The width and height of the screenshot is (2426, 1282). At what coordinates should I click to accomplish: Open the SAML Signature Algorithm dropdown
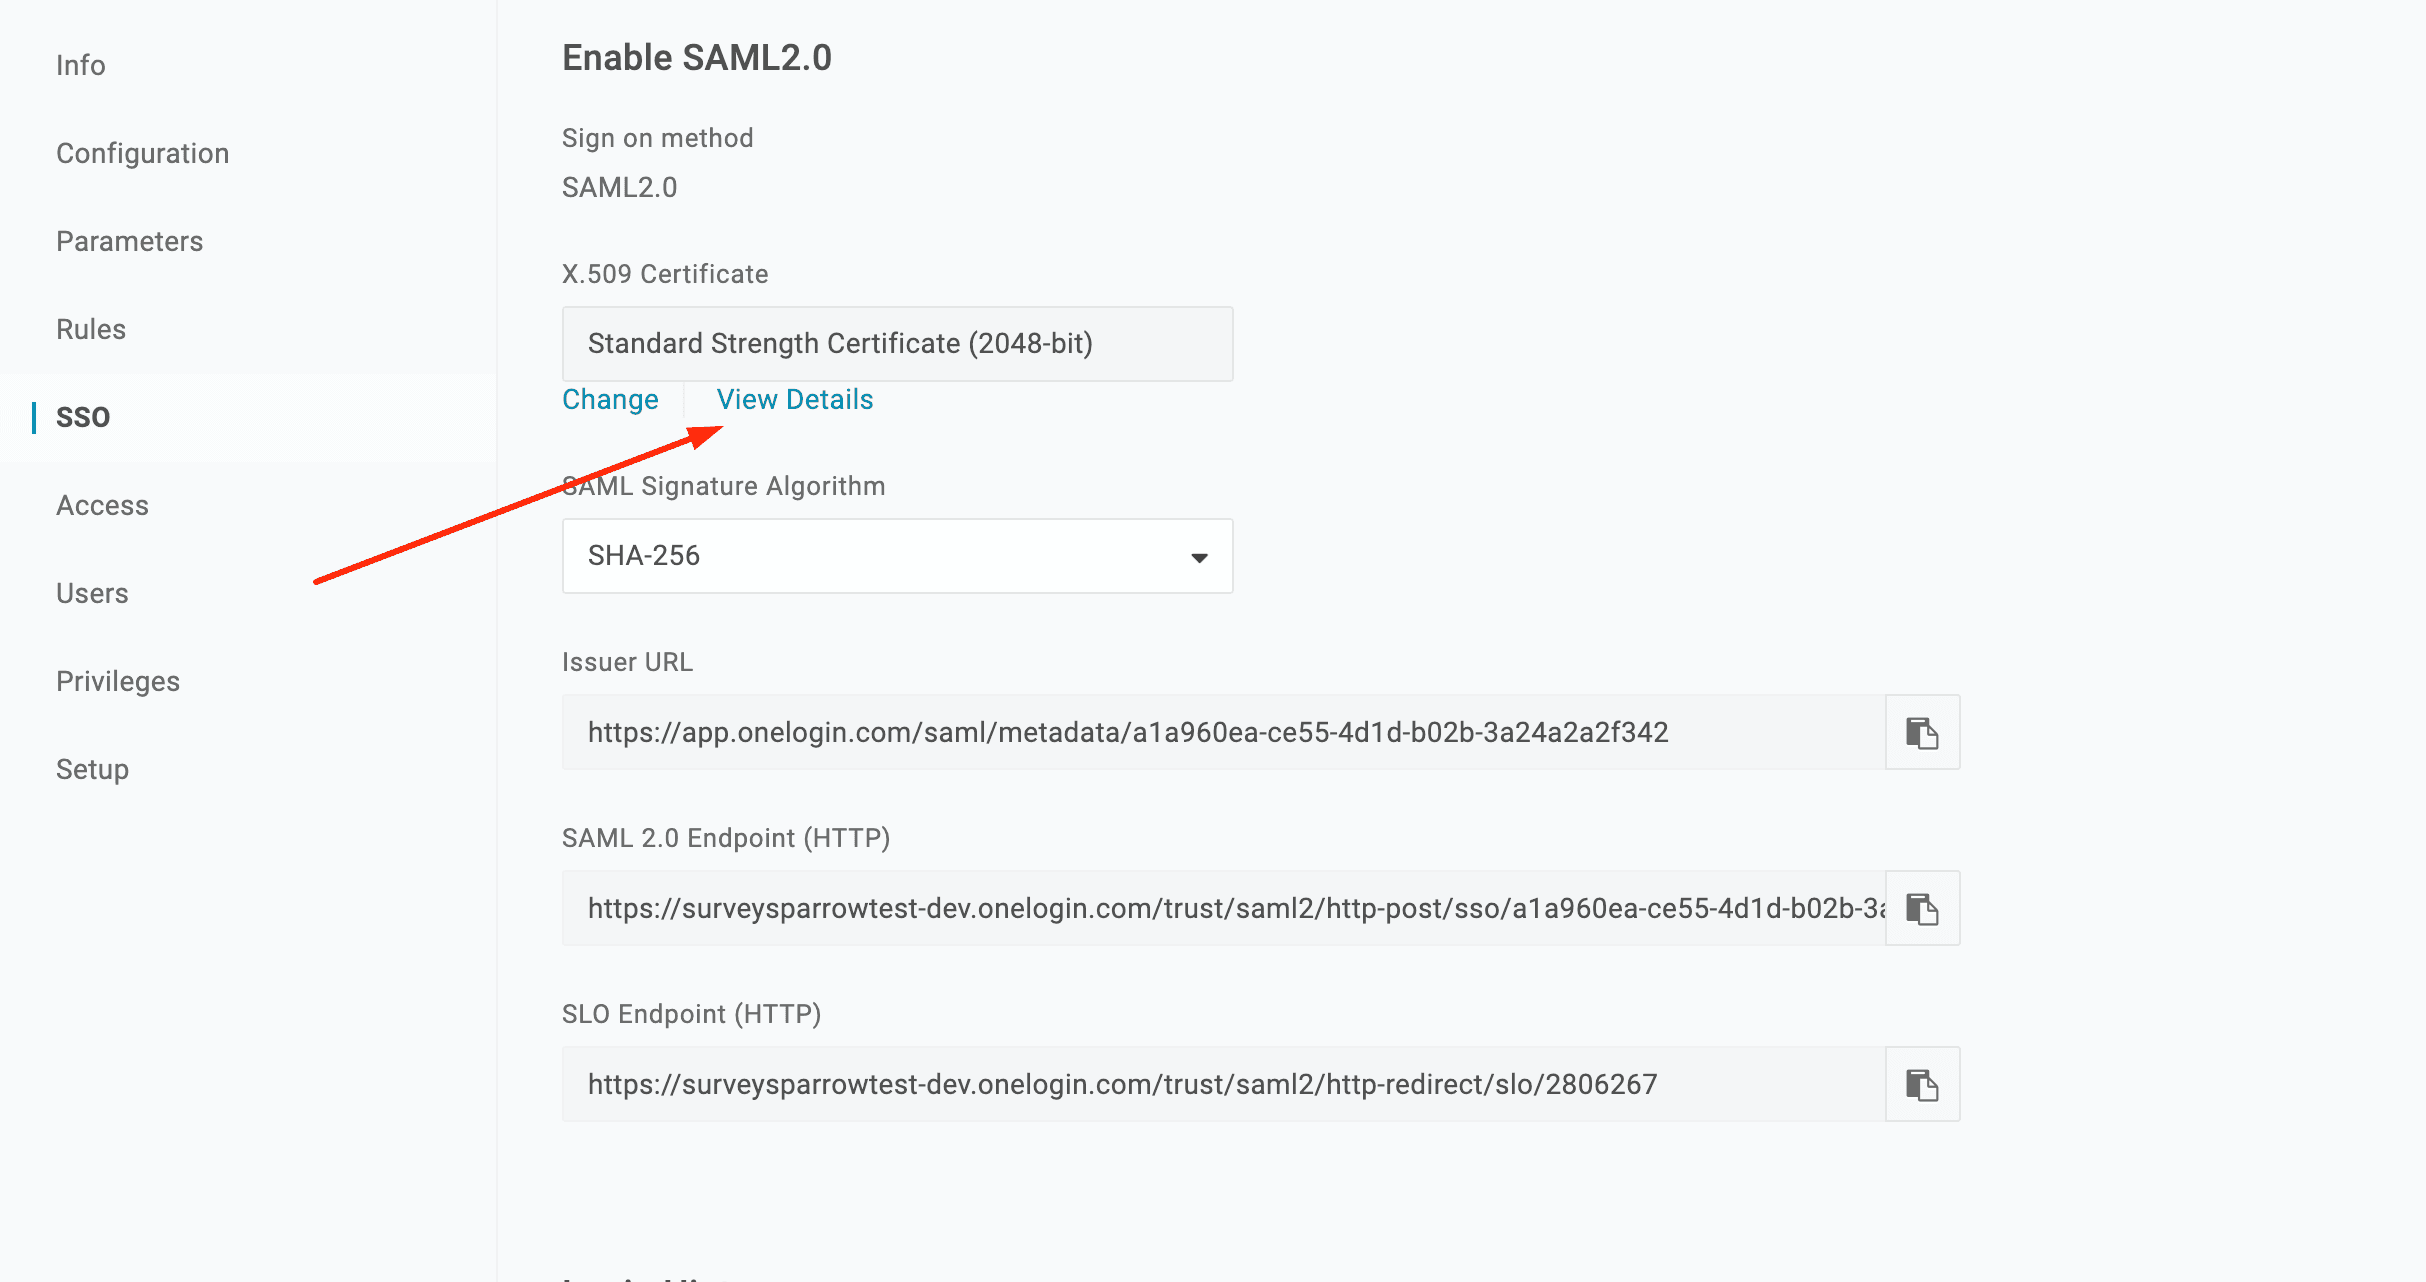point(896,556)
